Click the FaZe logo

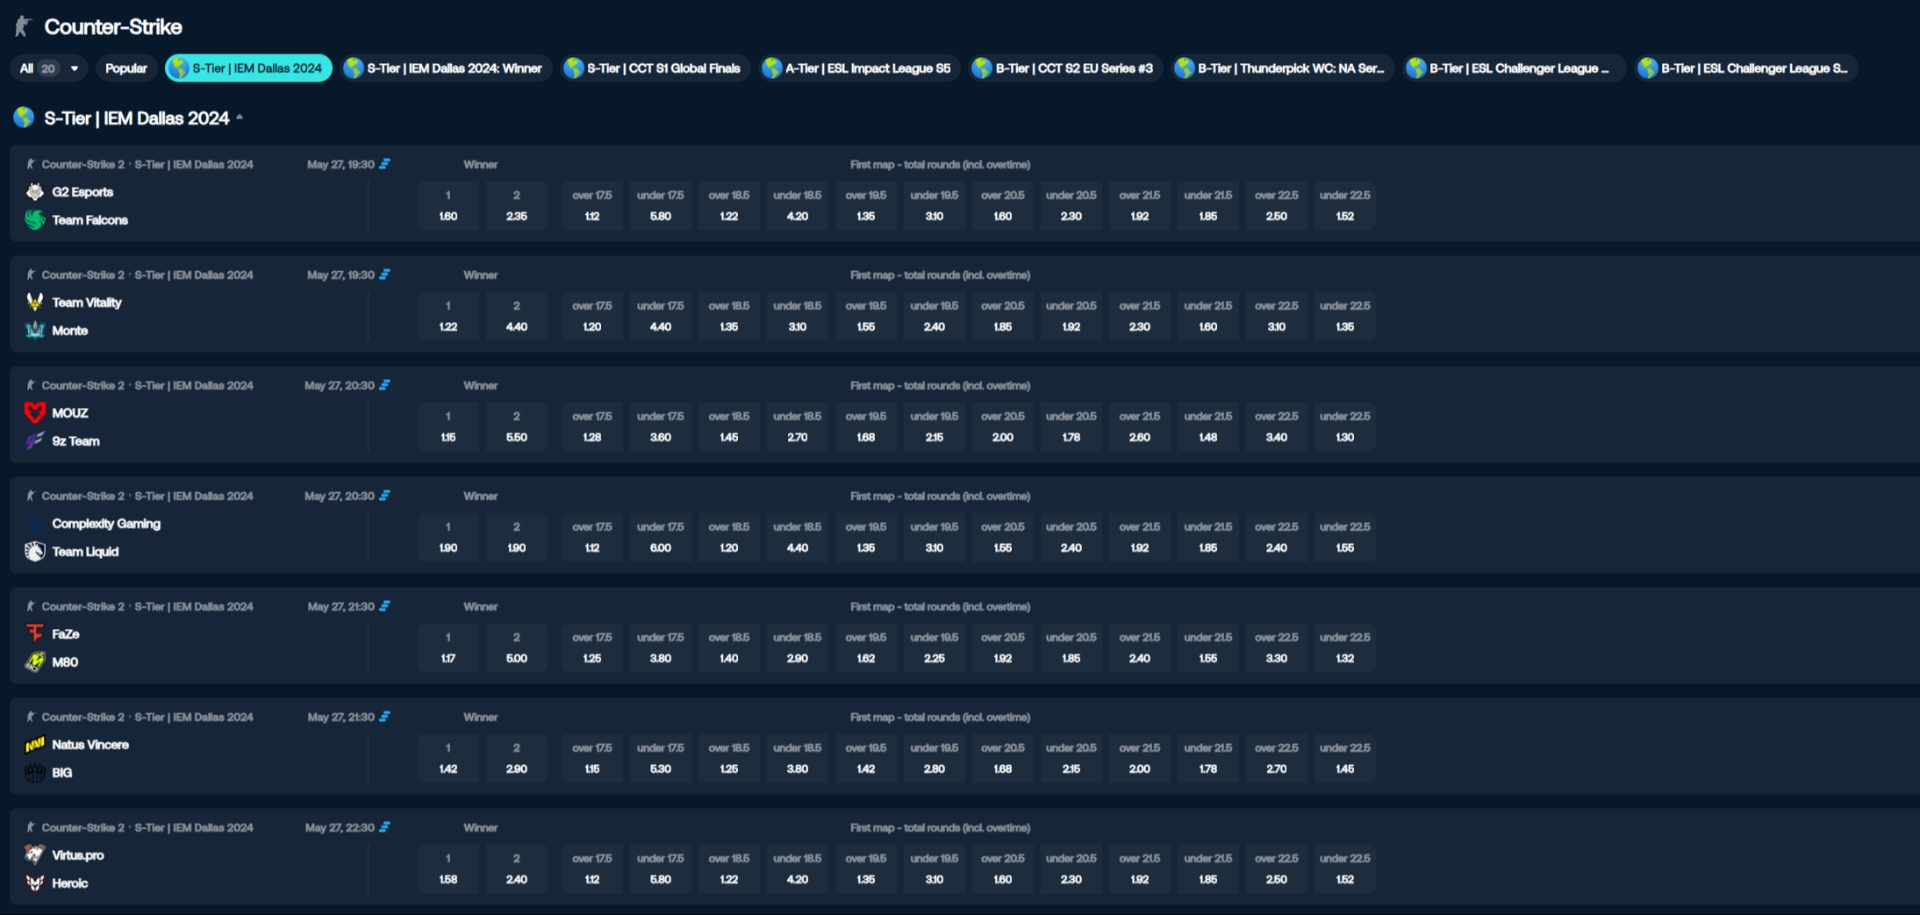(x=35, y=634)
